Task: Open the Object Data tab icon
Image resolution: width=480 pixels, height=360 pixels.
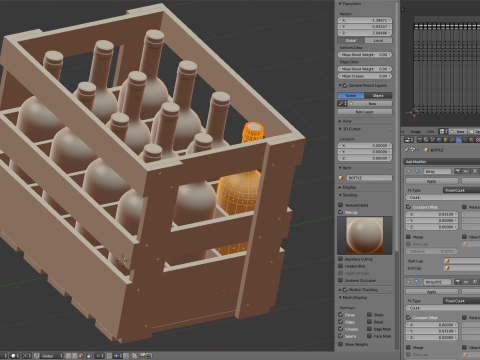Action: [x=465, y=140]
